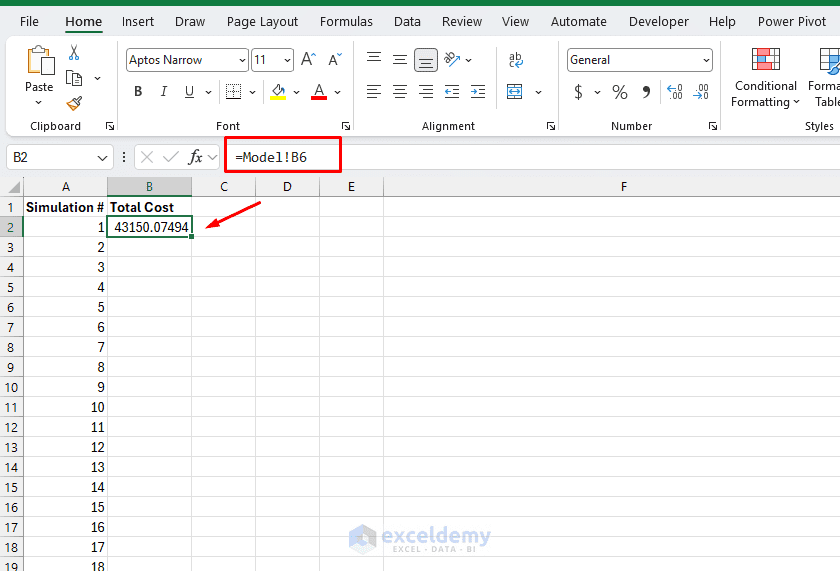Click Increase Decimal icon
The height and width of the screenshot is (571, 840).
pyautogui.click(x=674, y=92)
